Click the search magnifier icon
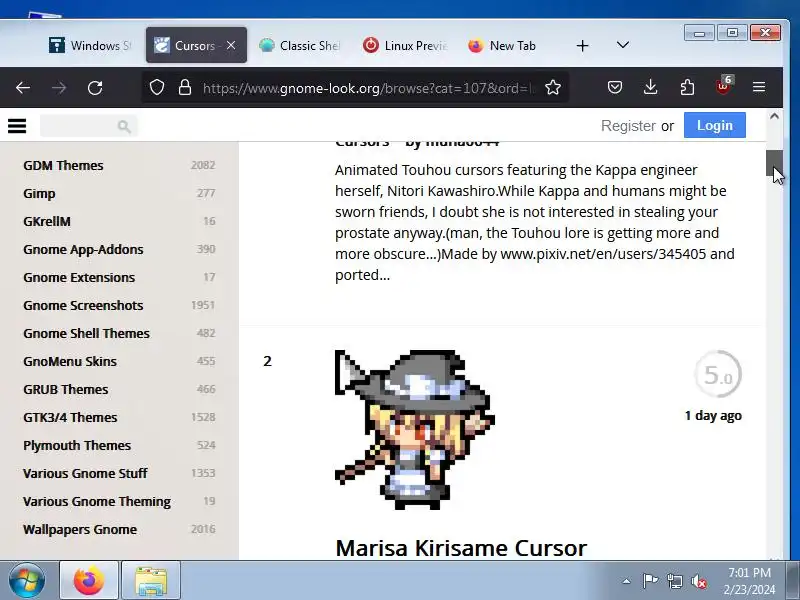This screenshot has height=600, width=800. coord(124,126)
